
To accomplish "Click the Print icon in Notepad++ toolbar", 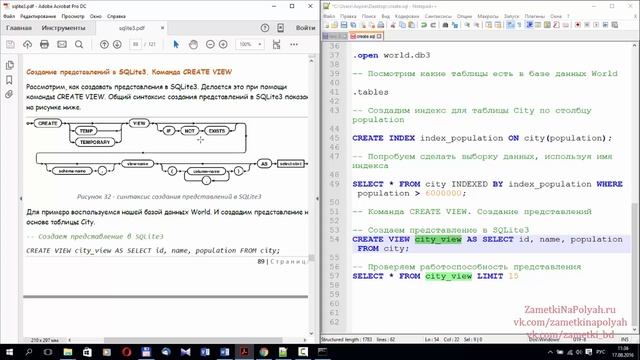I will (381, 25).
